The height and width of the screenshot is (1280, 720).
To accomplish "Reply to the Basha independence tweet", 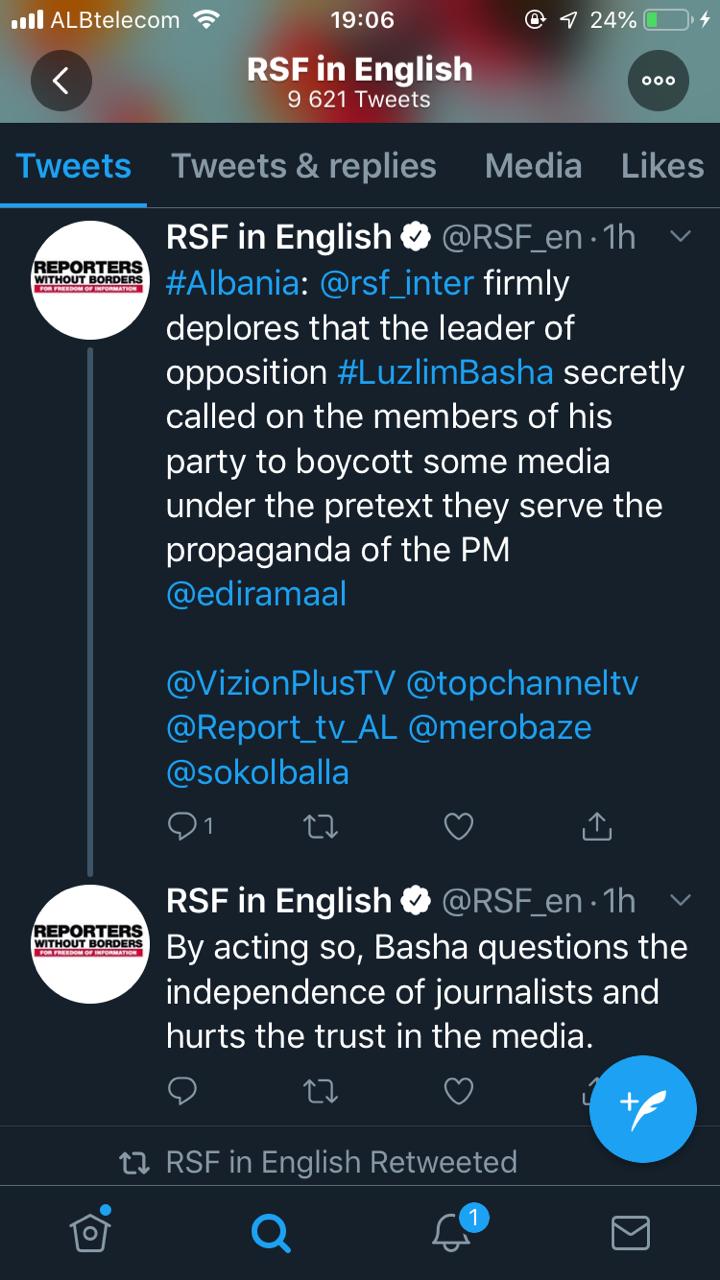I will coord(182,1091).
